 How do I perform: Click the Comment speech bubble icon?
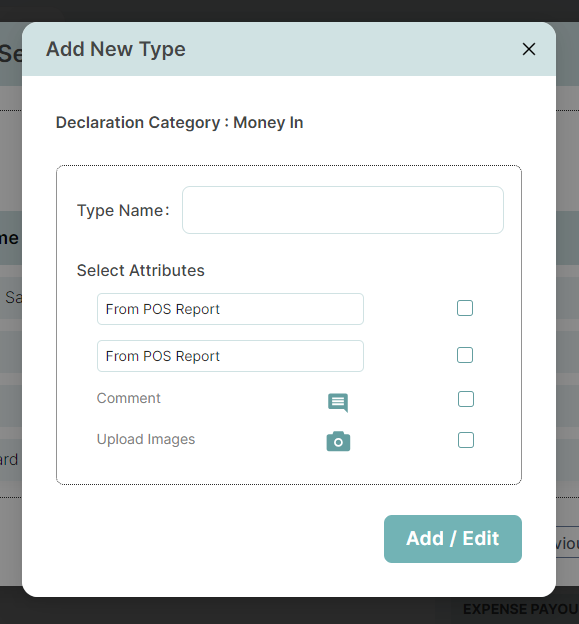pos(338,403)
